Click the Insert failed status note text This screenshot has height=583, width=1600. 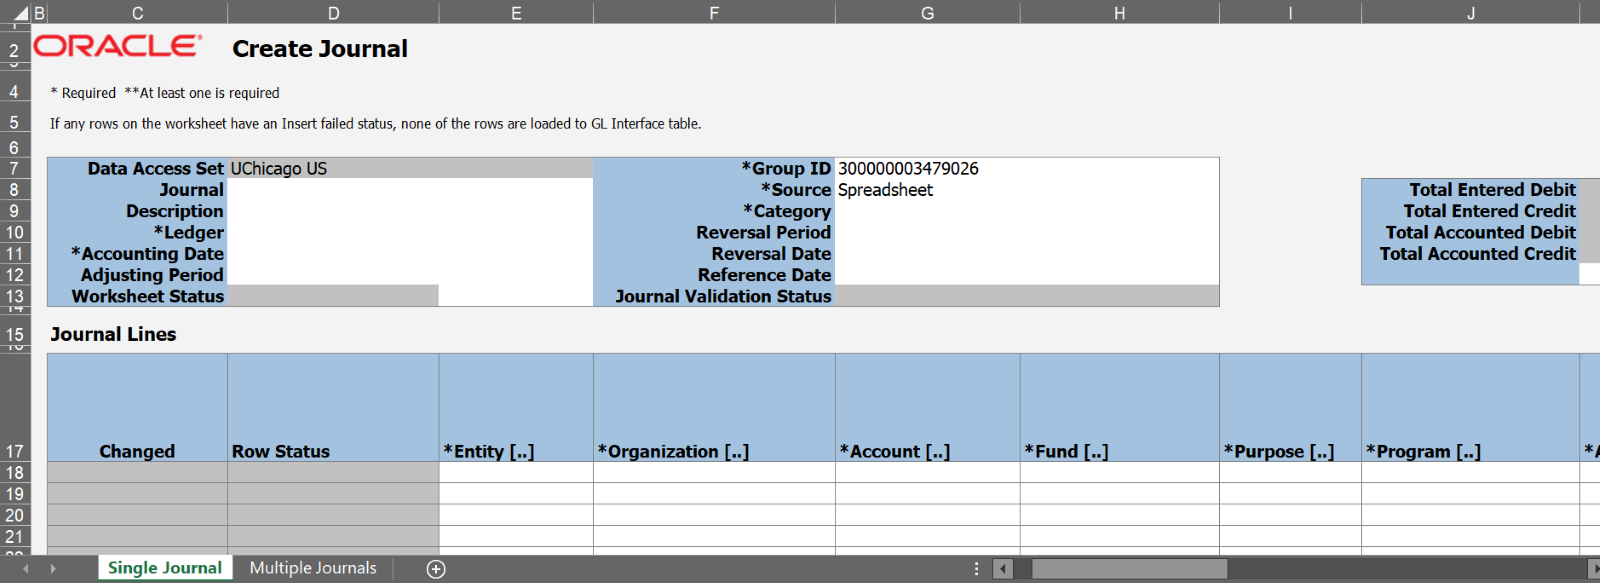point(376,124)
